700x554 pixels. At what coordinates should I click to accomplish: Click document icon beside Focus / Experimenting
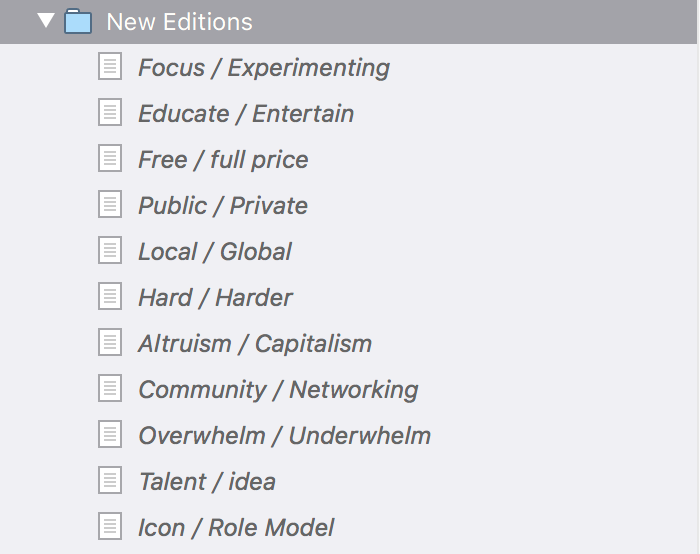click(x=110, y=67)
